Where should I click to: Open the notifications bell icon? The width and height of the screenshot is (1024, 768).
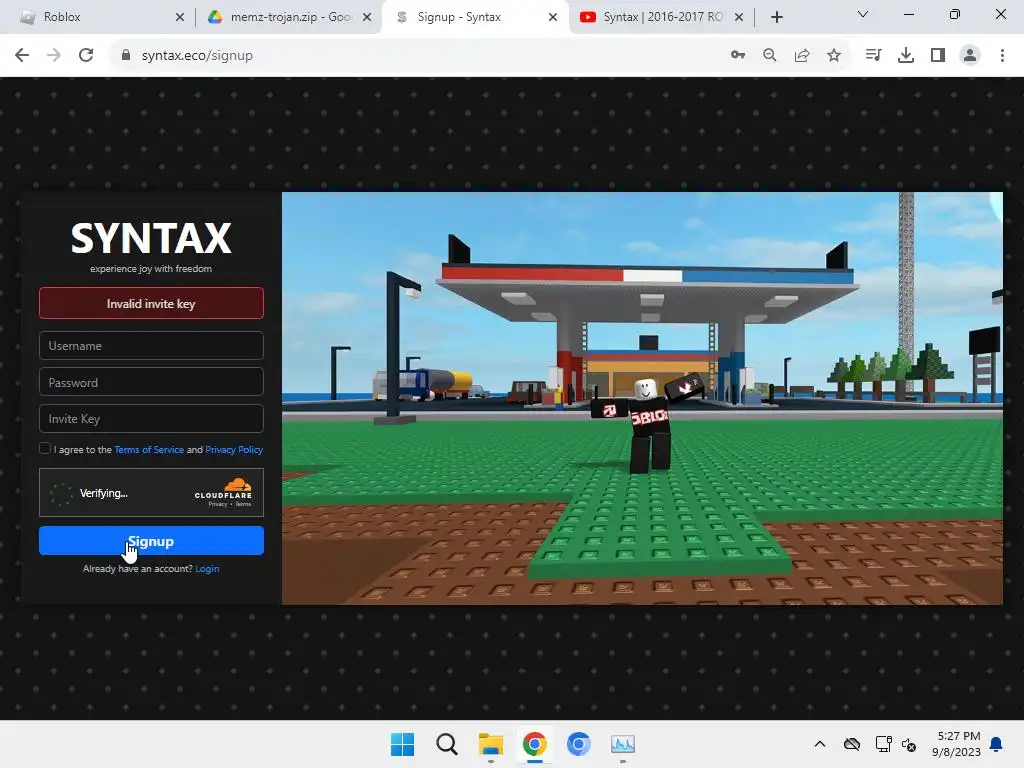(997, 744)
